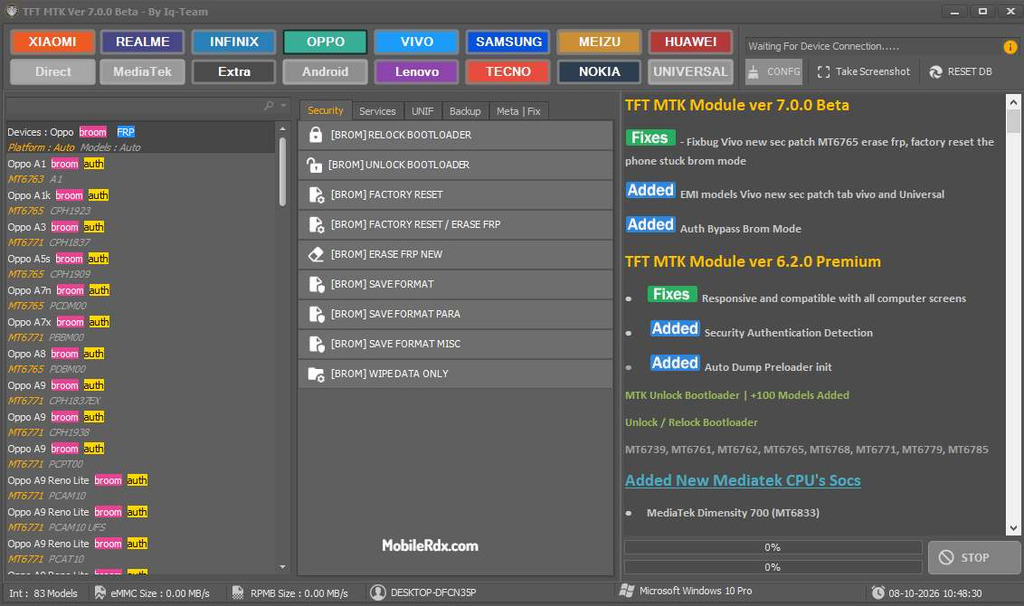Select Oppo A3 CPH1837 device entry
This screenshot has width=1024, height=606.
[x=140, y=234]
